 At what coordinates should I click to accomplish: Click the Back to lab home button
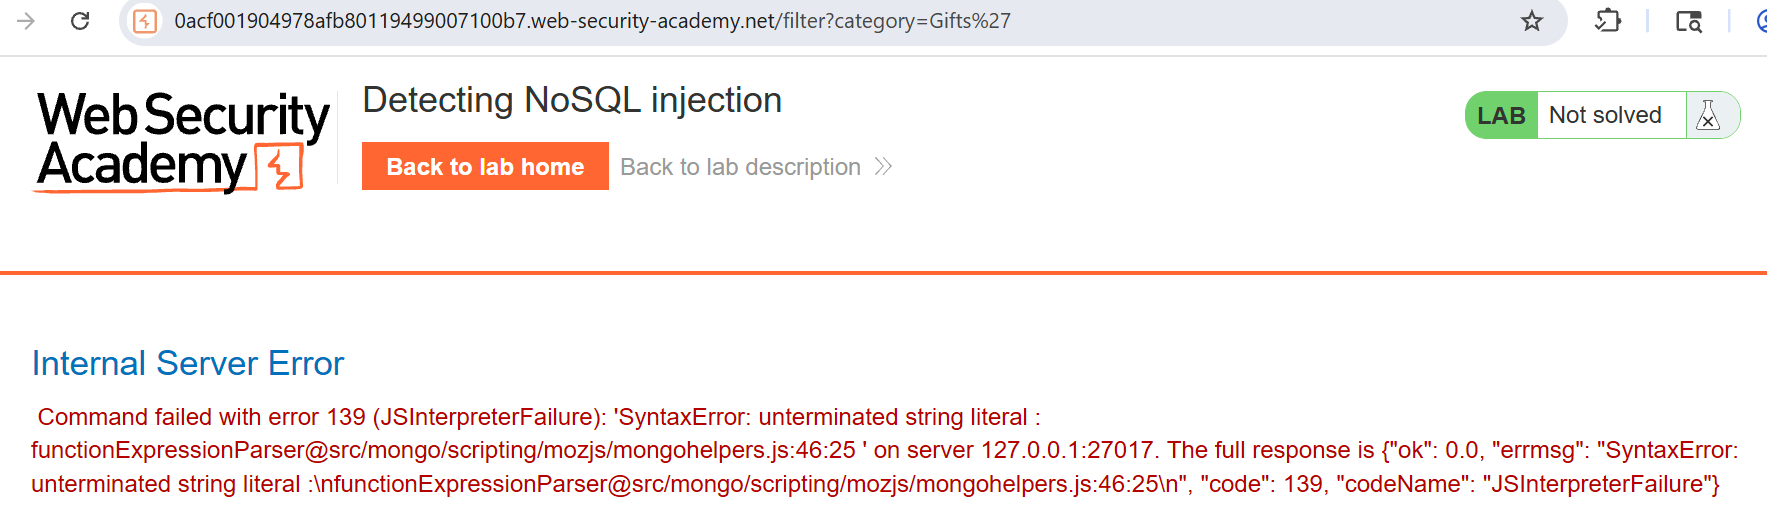[x=485, y=167]
